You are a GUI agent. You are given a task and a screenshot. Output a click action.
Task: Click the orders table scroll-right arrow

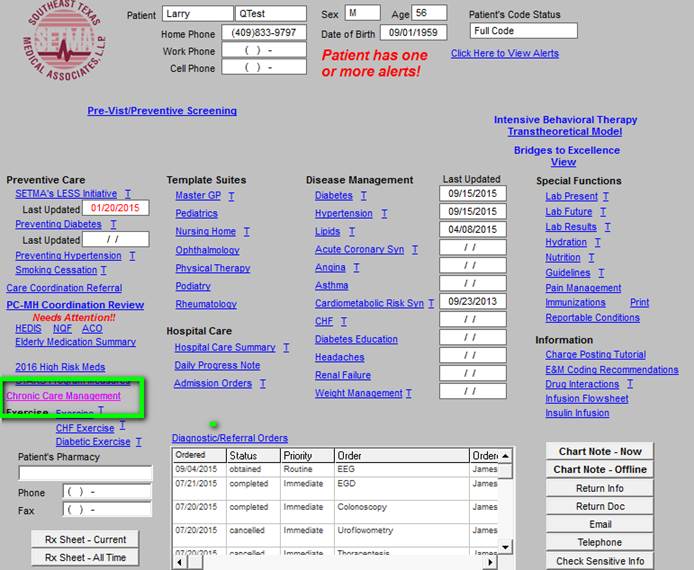point(490,562)
